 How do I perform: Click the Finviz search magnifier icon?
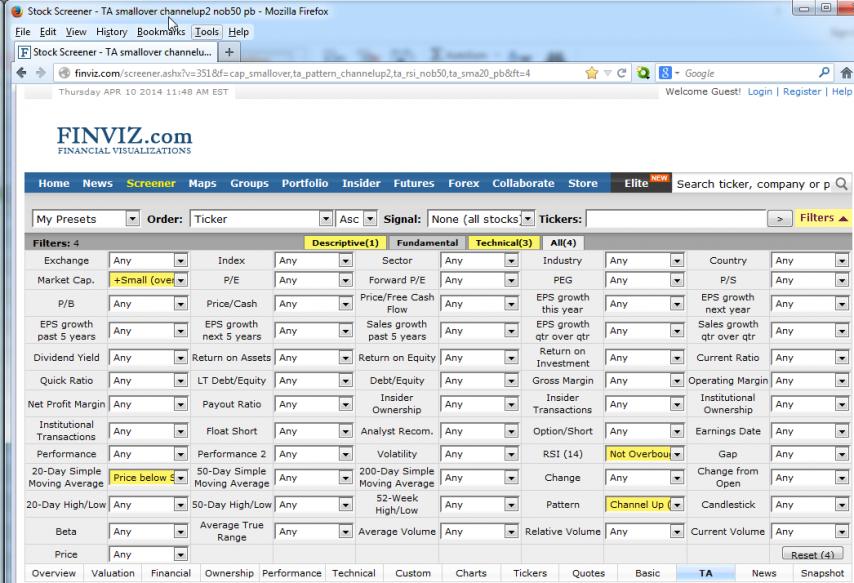[x=841, y=184]
